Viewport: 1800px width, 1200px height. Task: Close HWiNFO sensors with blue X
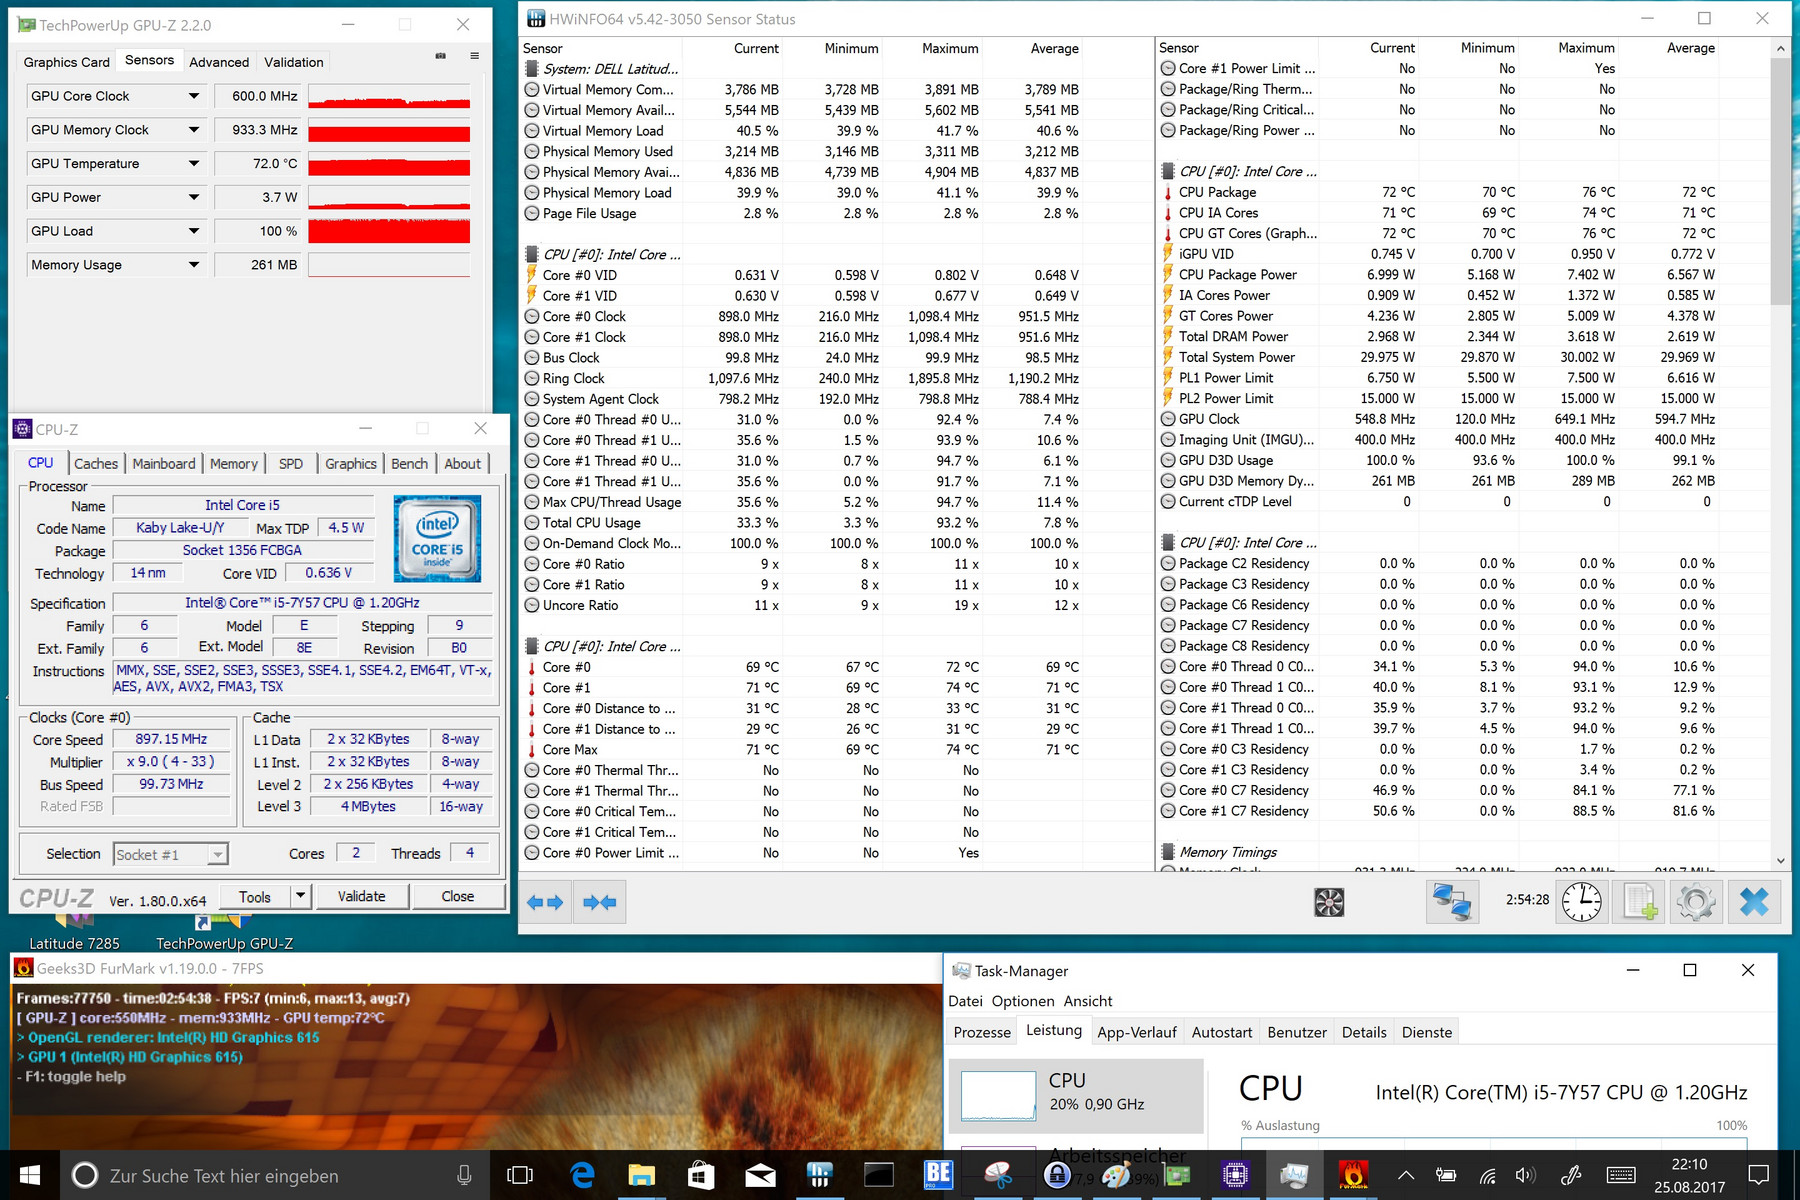(1754, 902)
